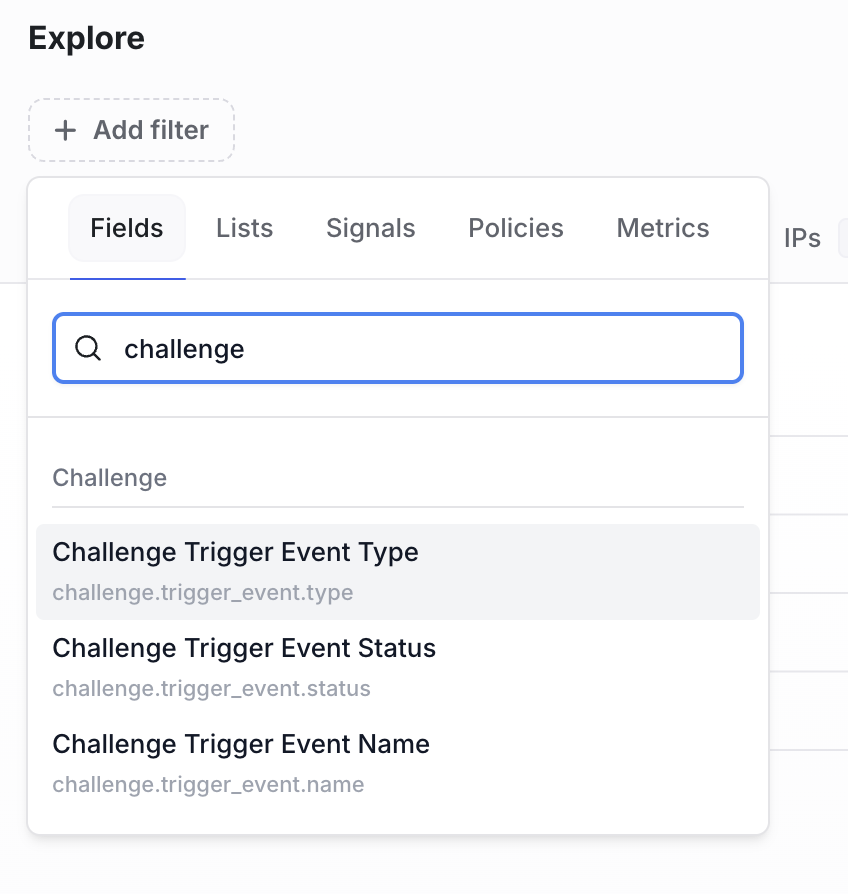Switch to the Lists tab
The width and height of the screenshot is (848, 894).
245,228
